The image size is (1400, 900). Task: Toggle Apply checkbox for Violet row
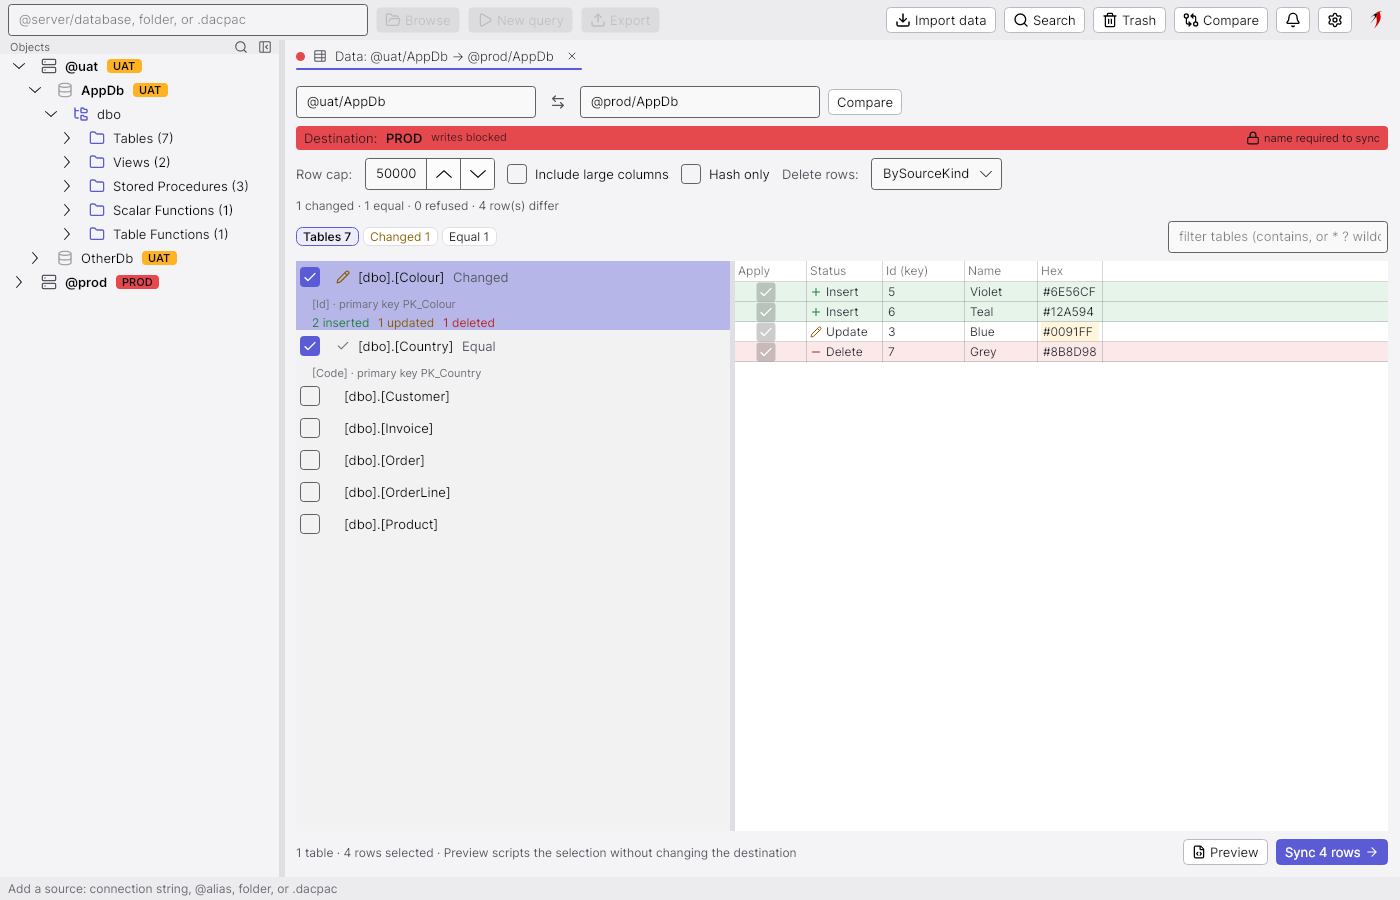pos(766,292)
